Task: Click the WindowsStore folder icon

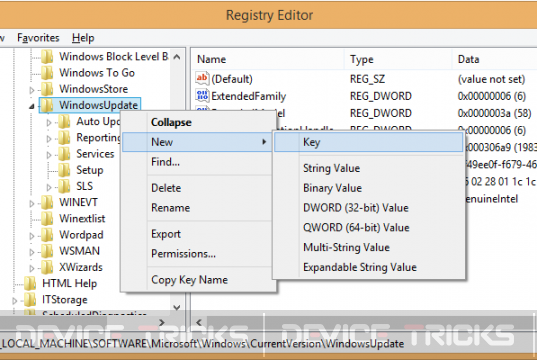Action: (x=47, y=89)
